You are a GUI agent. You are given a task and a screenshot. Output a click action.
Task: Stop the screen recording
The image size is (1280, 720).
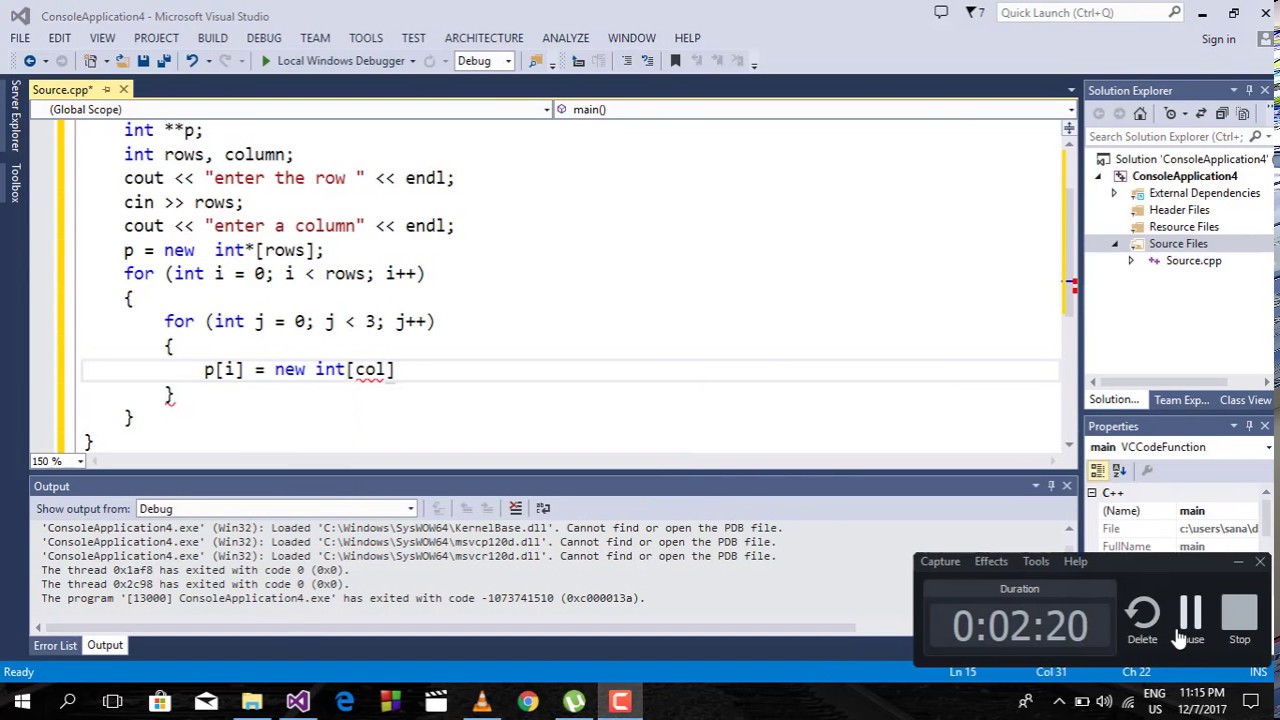[1239, 621]
